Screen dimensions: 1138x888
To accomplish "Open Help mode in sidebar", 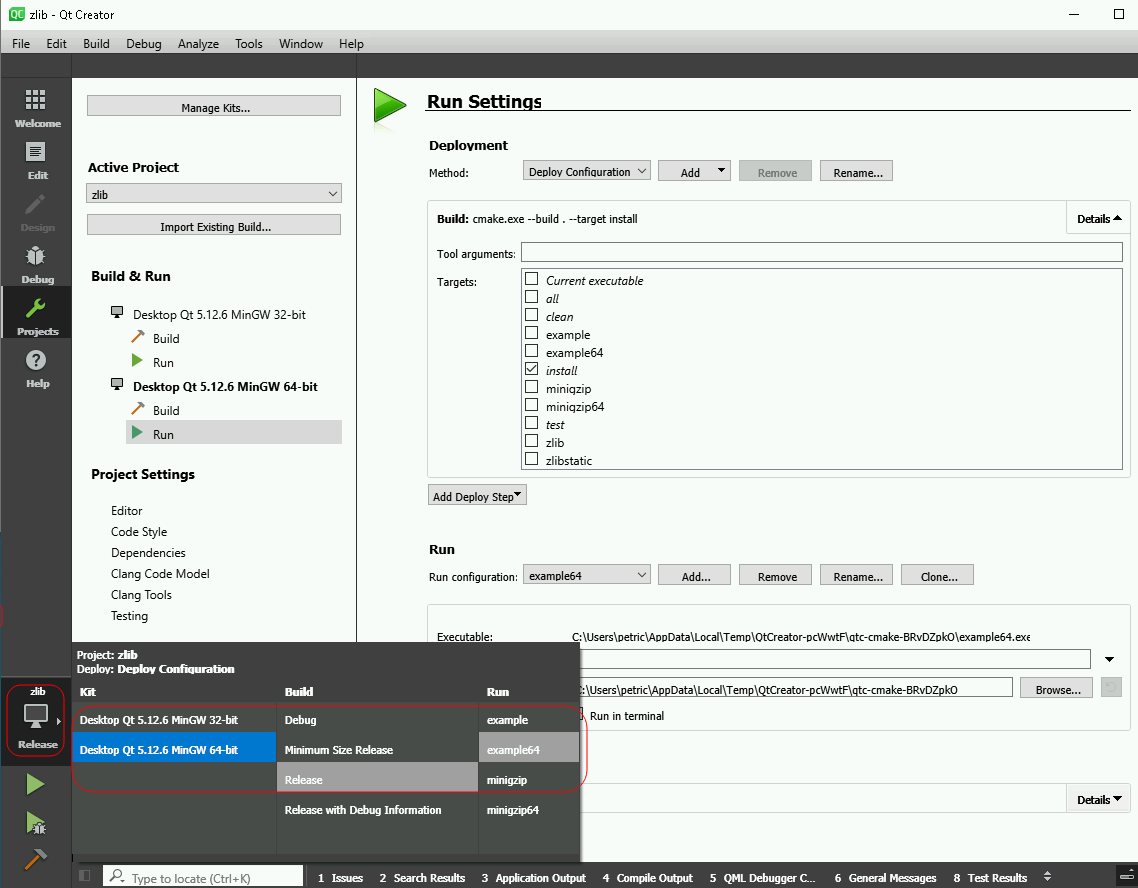I will [x=36, y=370].
